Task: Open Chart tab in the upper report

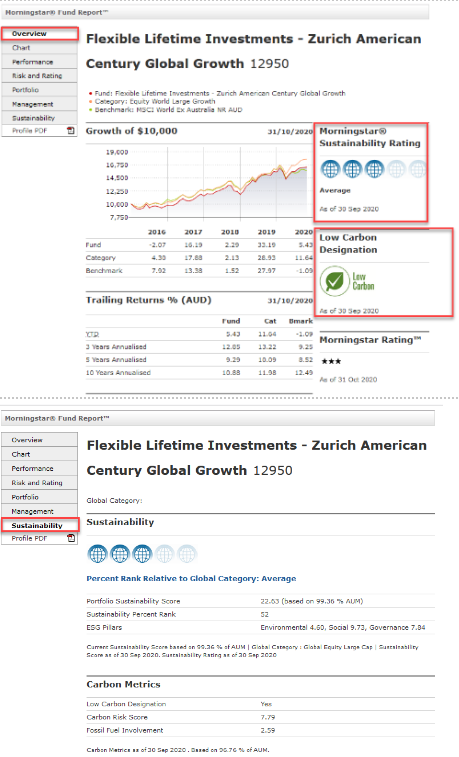Action: pos(39,48)
